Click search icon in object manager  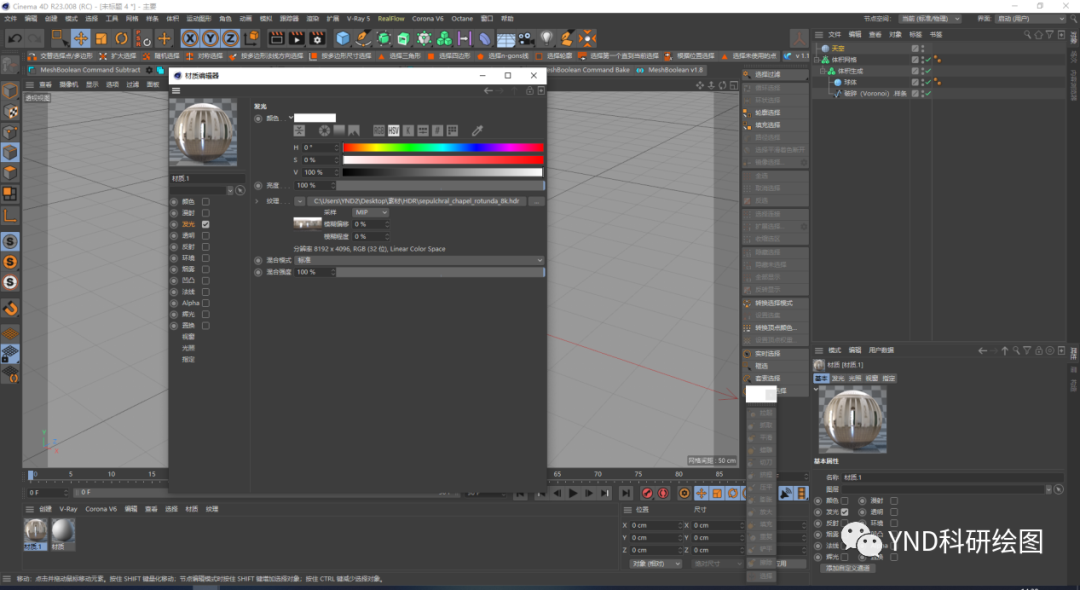(1027, 34)
